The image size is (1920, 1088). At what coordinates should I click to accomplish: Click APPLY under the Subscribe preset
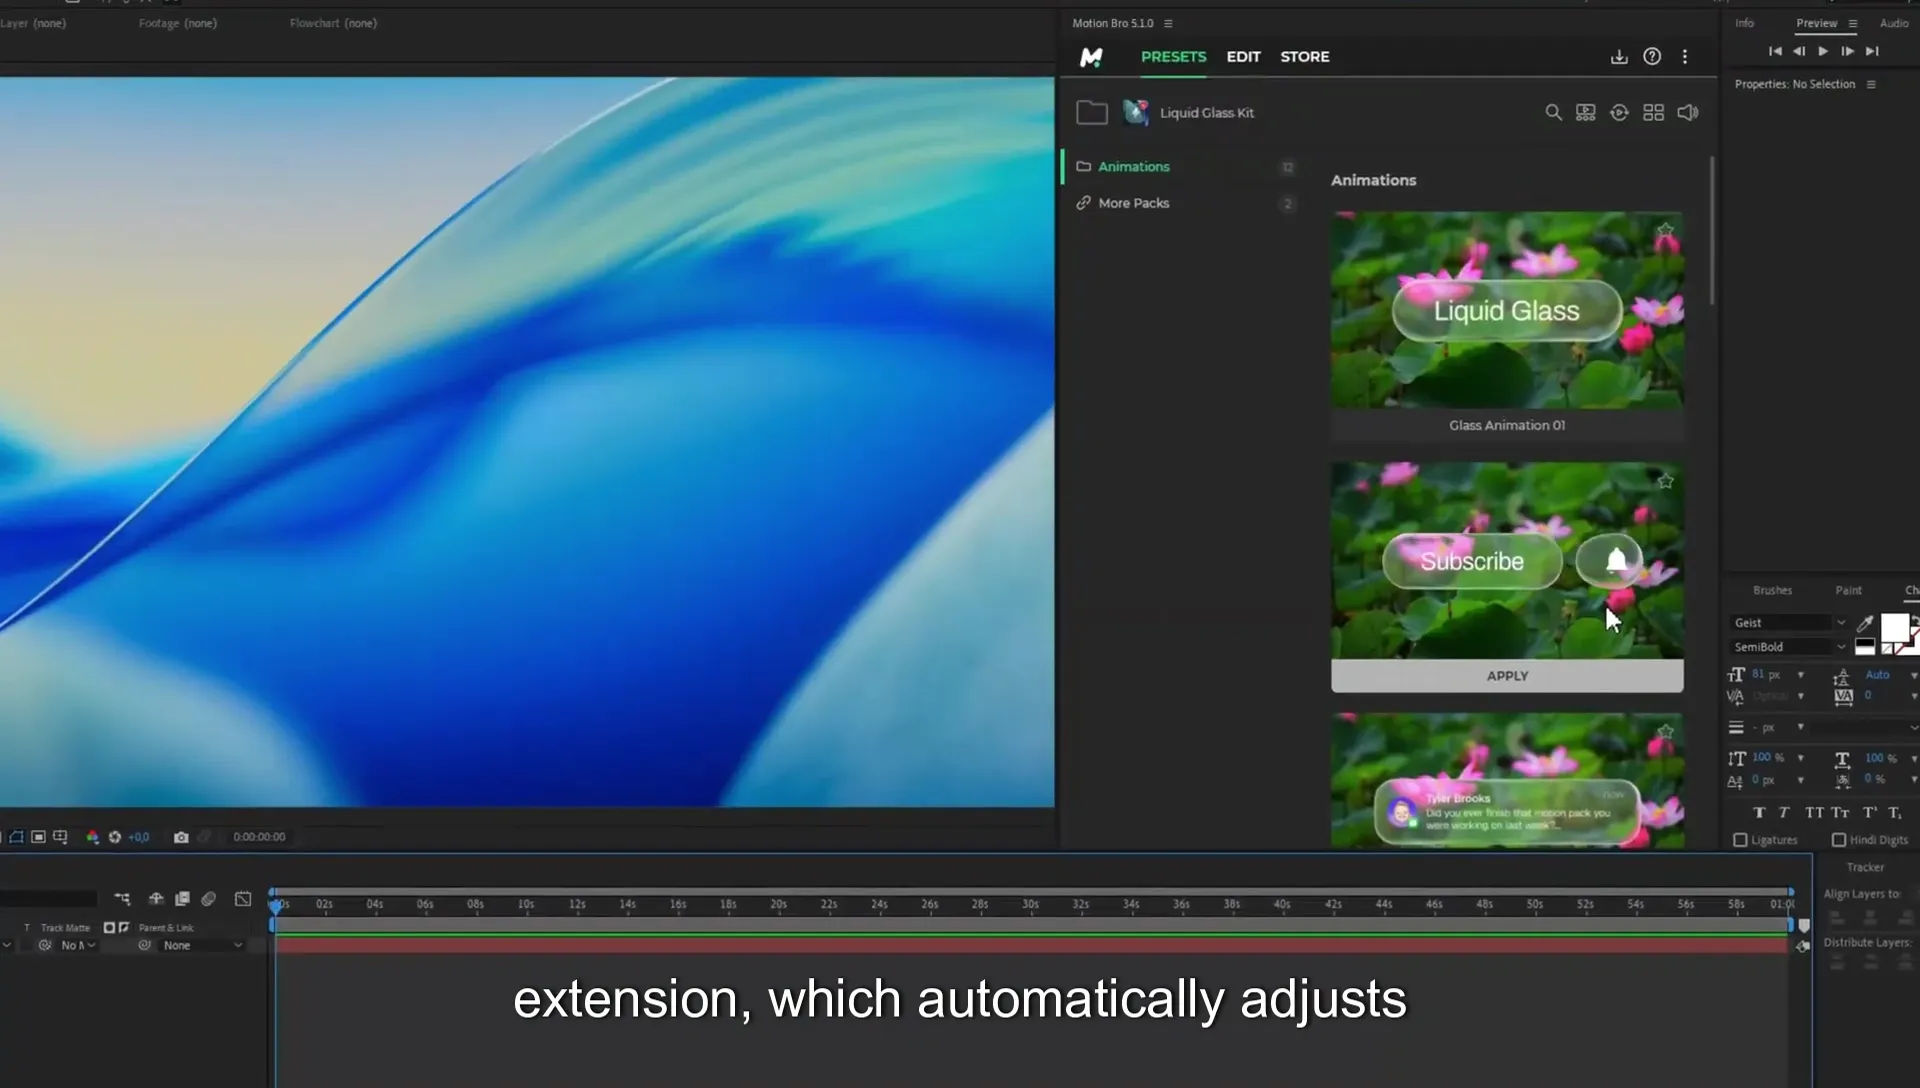(x=1507, y=676)
